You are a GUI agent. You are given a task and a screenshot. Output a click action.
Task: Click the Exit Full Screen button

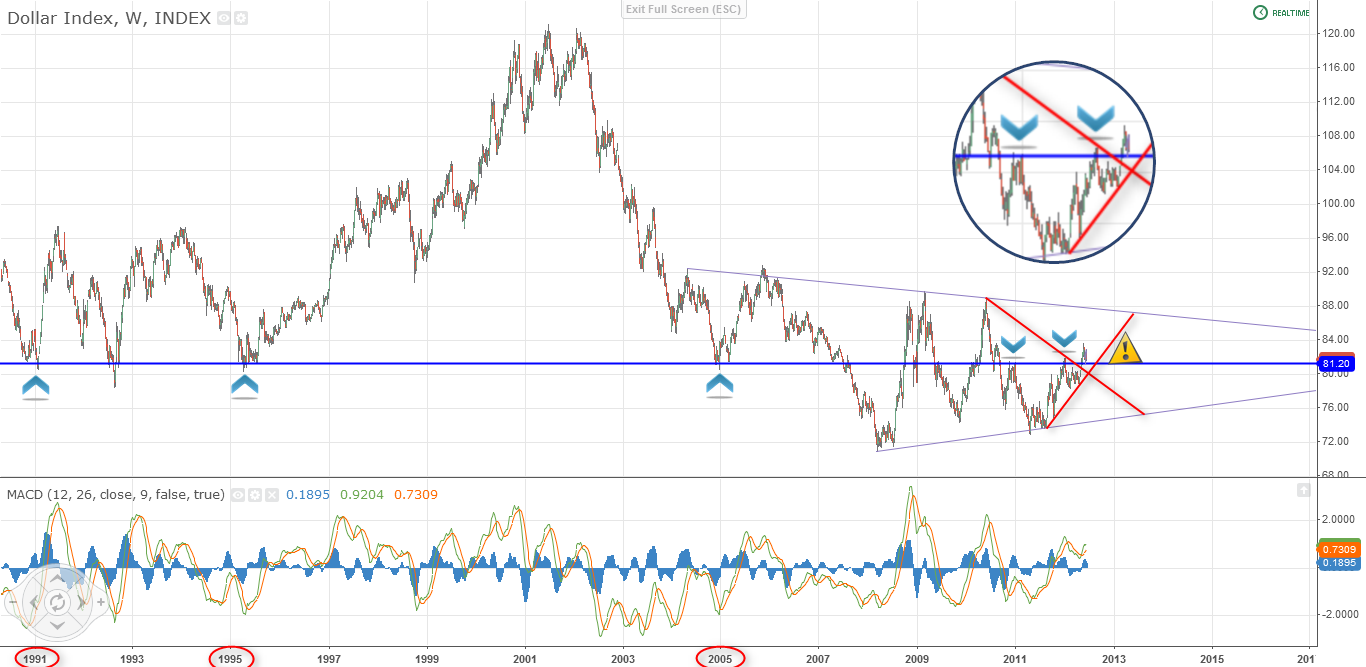pyautogui.click(x=683, y=9)
